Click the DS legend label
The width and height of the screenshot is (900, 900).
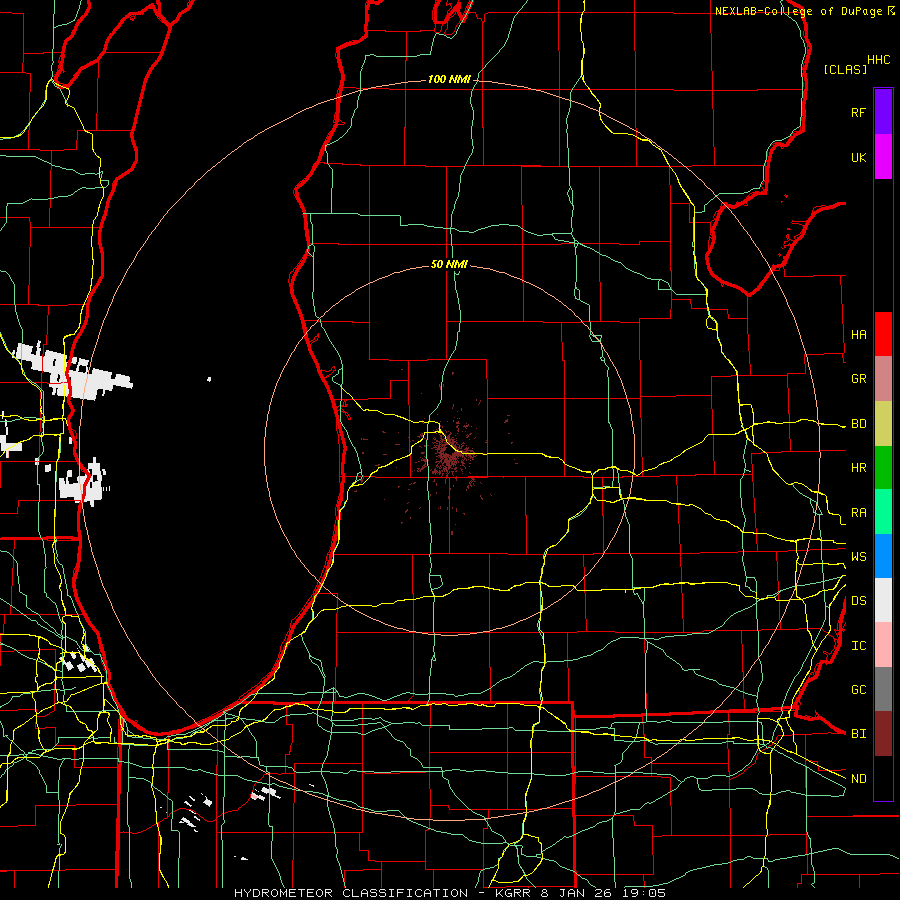coord(859,600)
